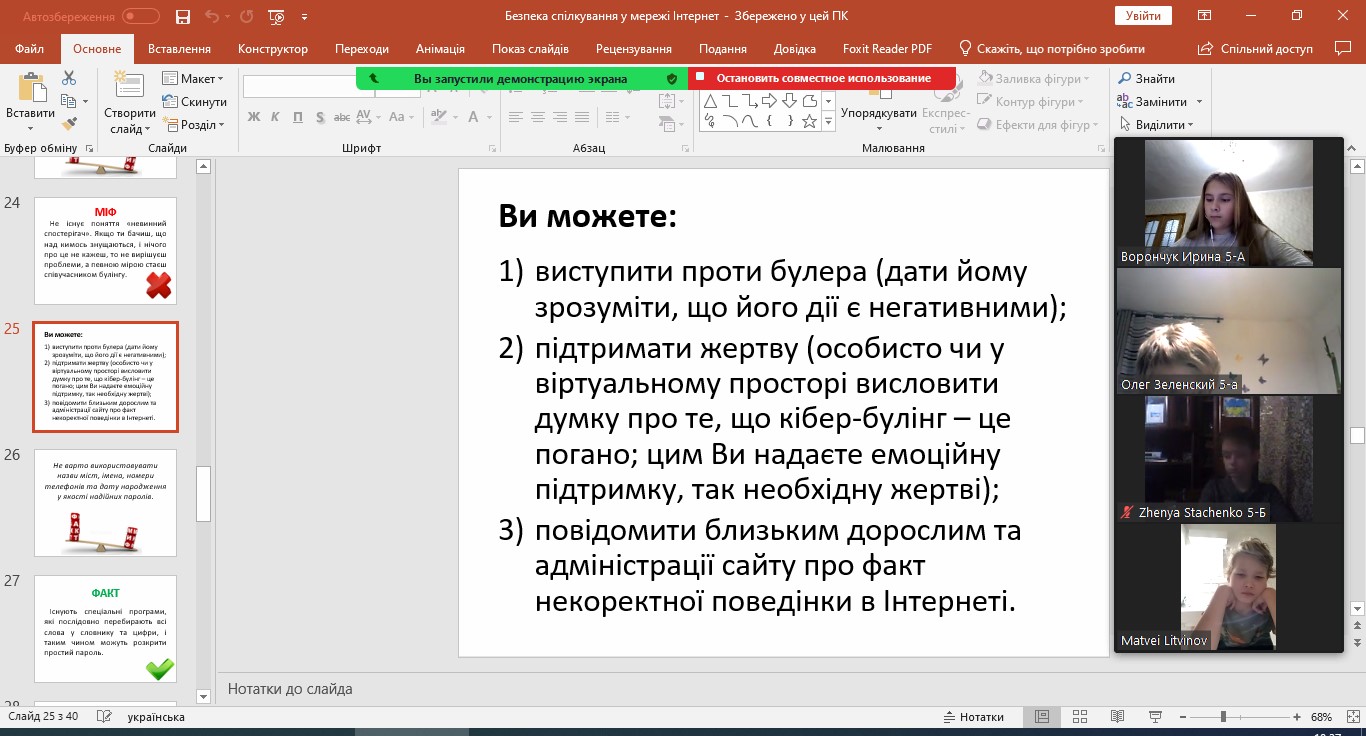
Task: Start slideshow from the Quick Access toolbar
Action: (277, 17)
